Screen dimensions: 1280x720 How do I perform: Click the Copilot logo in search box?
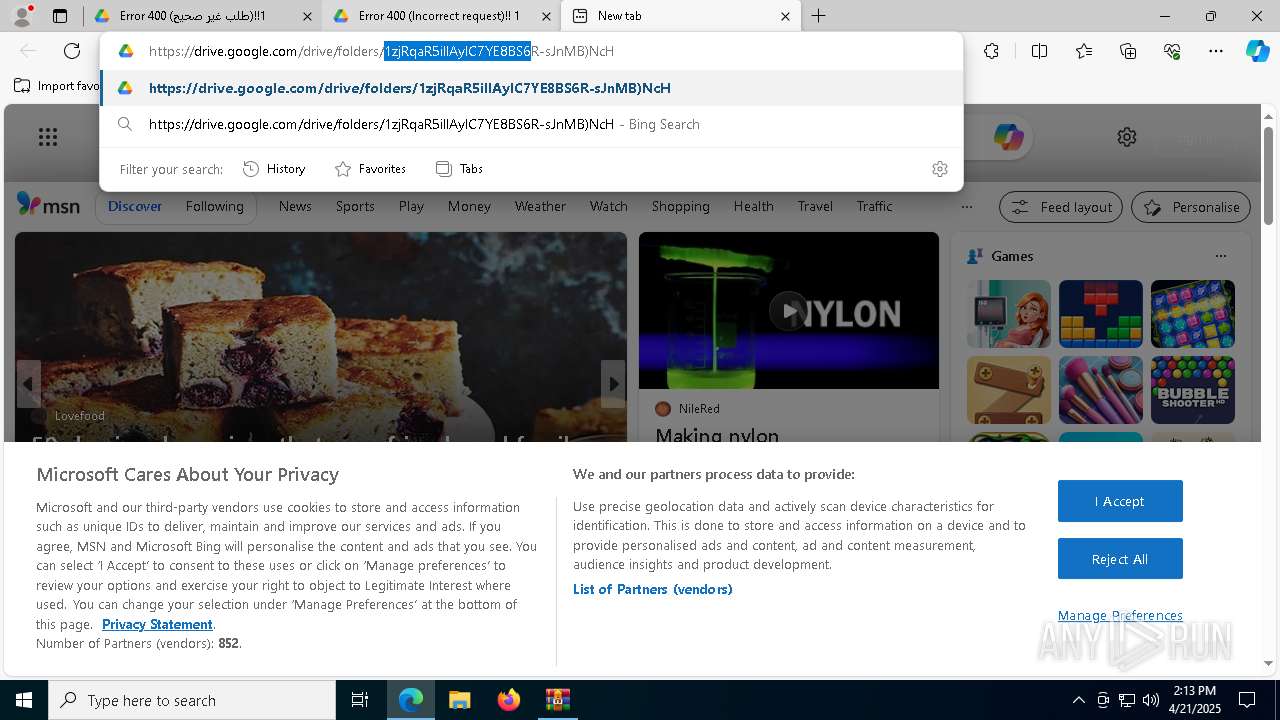(x=1008, y=137)
